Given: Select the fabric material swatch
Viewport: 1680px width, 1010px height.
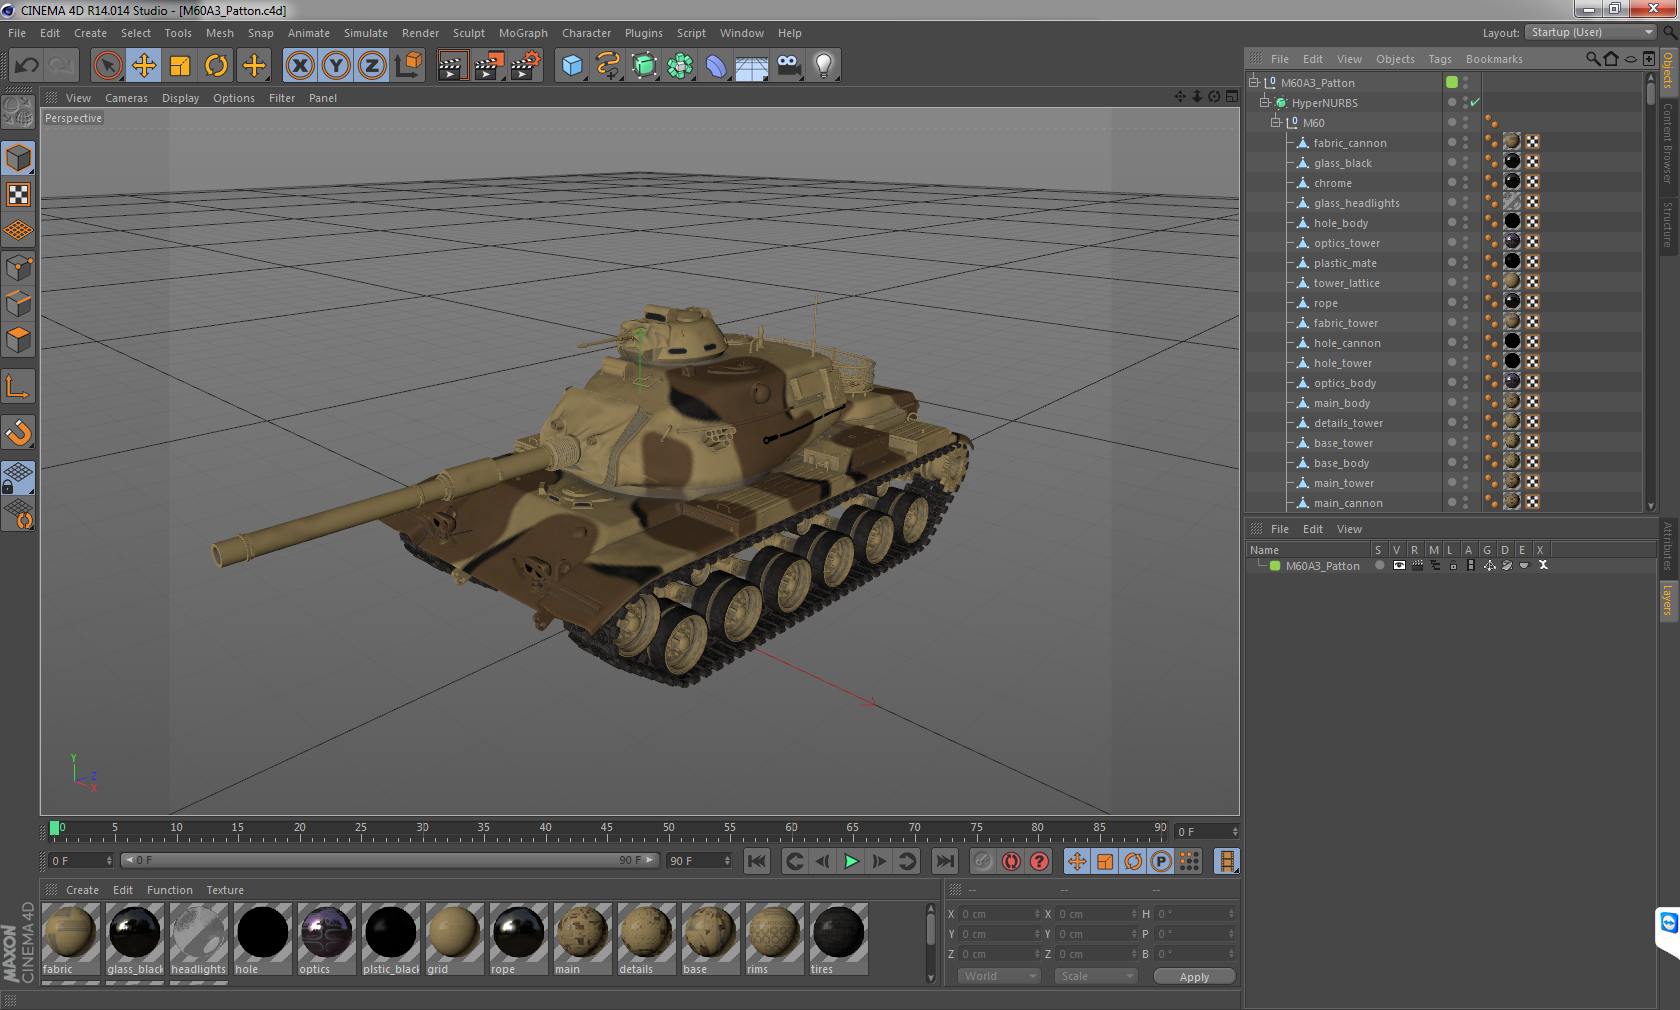Looking at the screenshot, I should click(x=70, y=939).
